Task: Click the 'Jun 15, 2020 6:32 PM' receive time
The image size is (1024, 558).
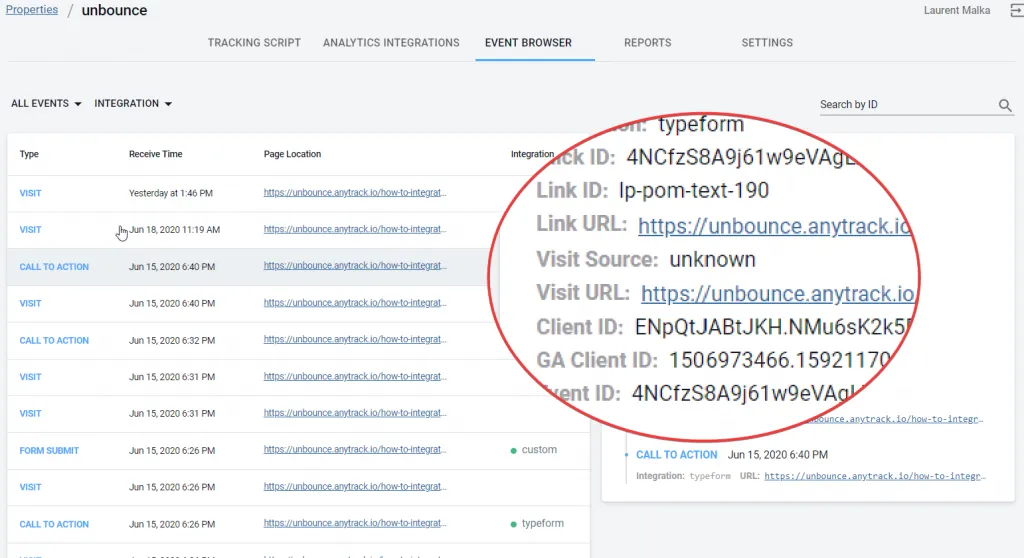Action: point(172,340)
